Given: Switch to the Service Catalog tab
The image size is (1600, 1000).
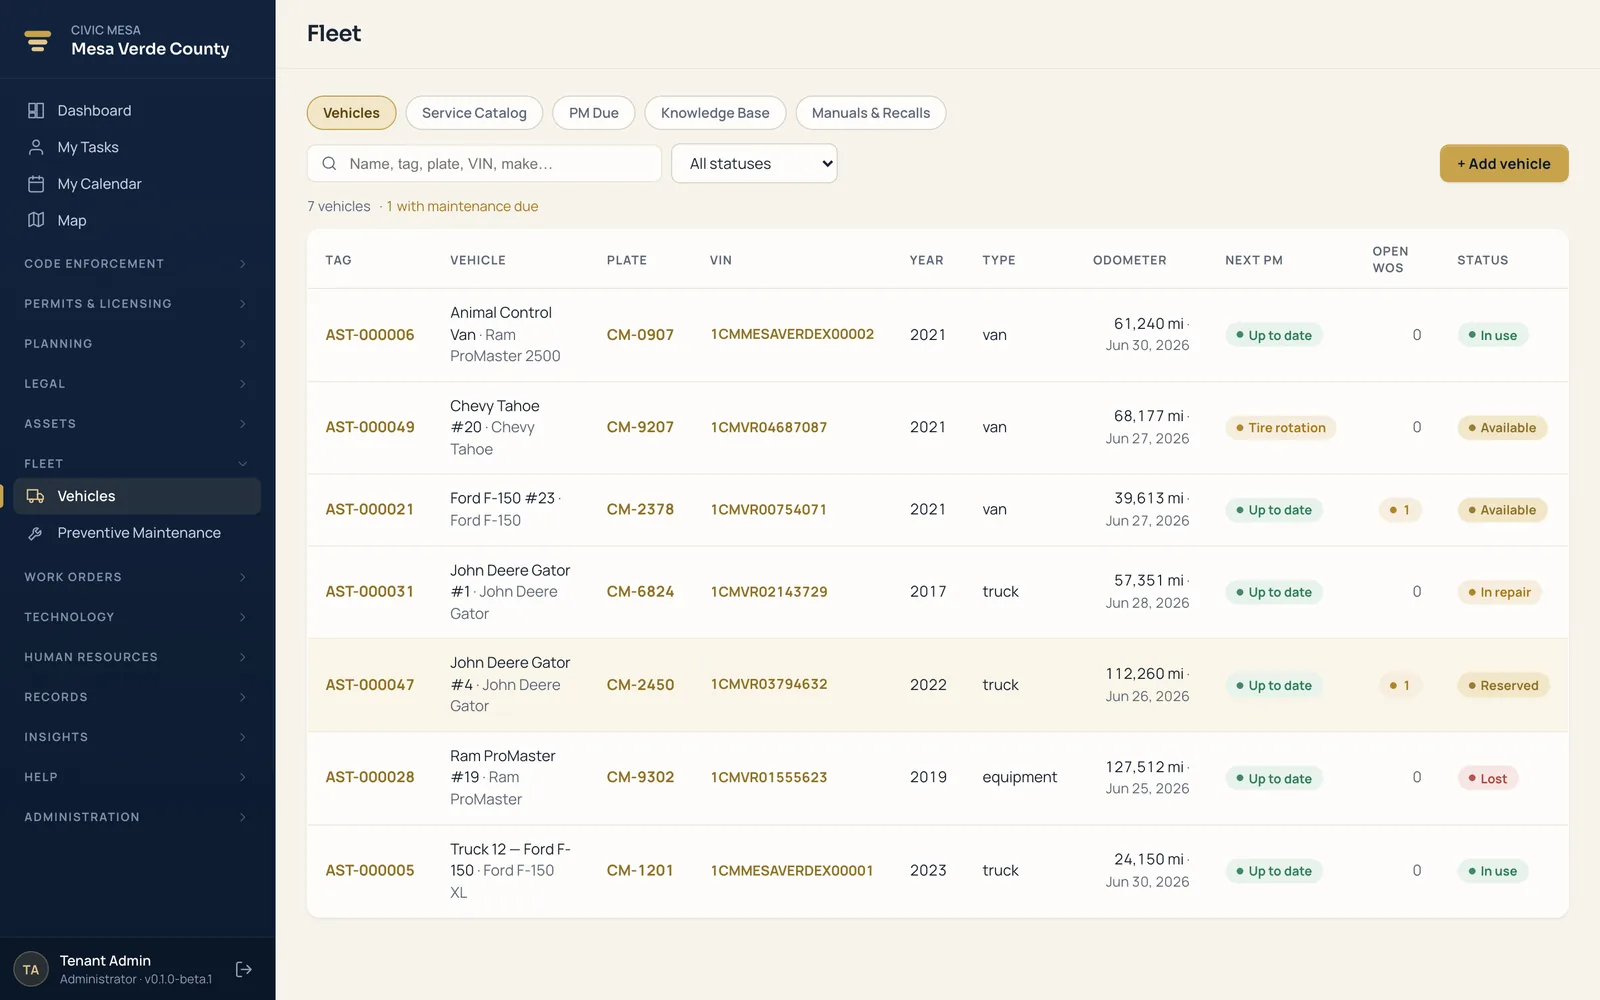Looking at the screenshot, I should [474, 113].
